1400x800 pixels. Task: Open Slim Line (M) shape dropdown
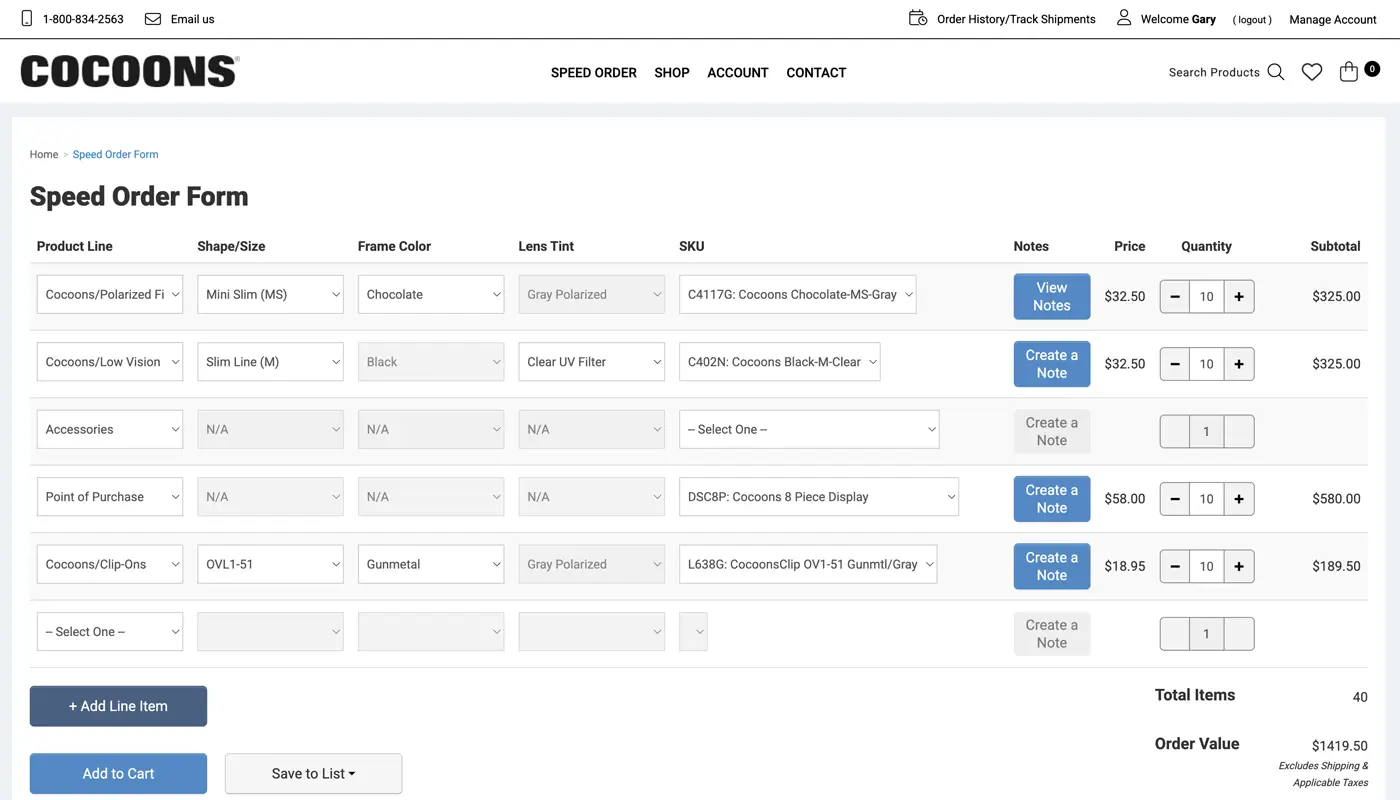(x=271, y=362)
